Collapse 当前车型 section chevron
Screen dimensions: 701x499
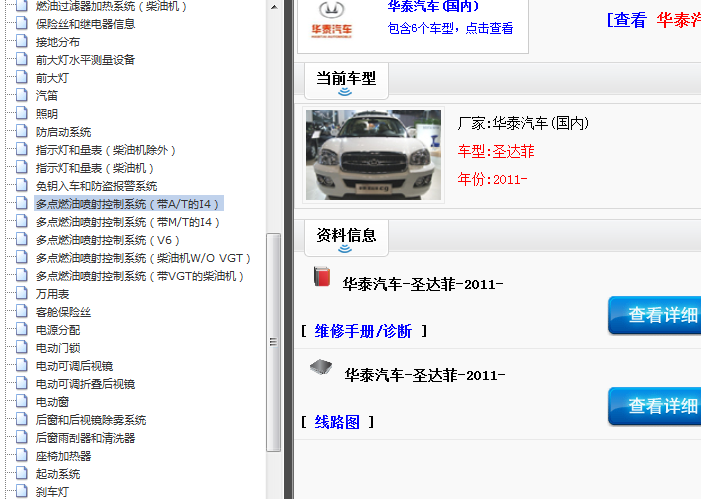click(x=345, y=92)
